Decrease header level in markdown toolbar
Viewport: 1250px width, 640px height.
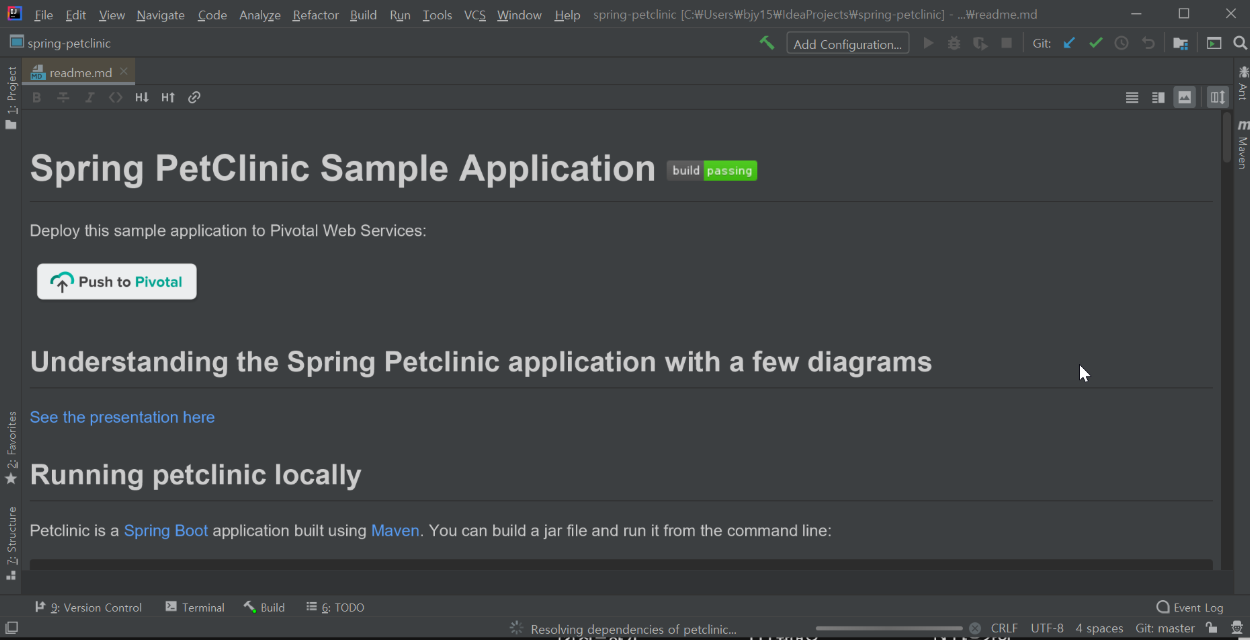(142, 97)
